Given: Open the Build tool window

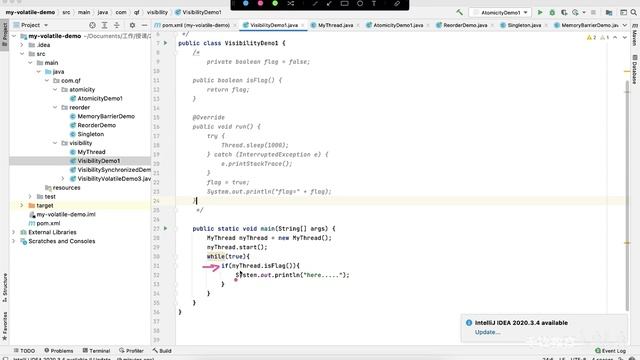Looking at the screenshot, I should [x=162, y=351].
